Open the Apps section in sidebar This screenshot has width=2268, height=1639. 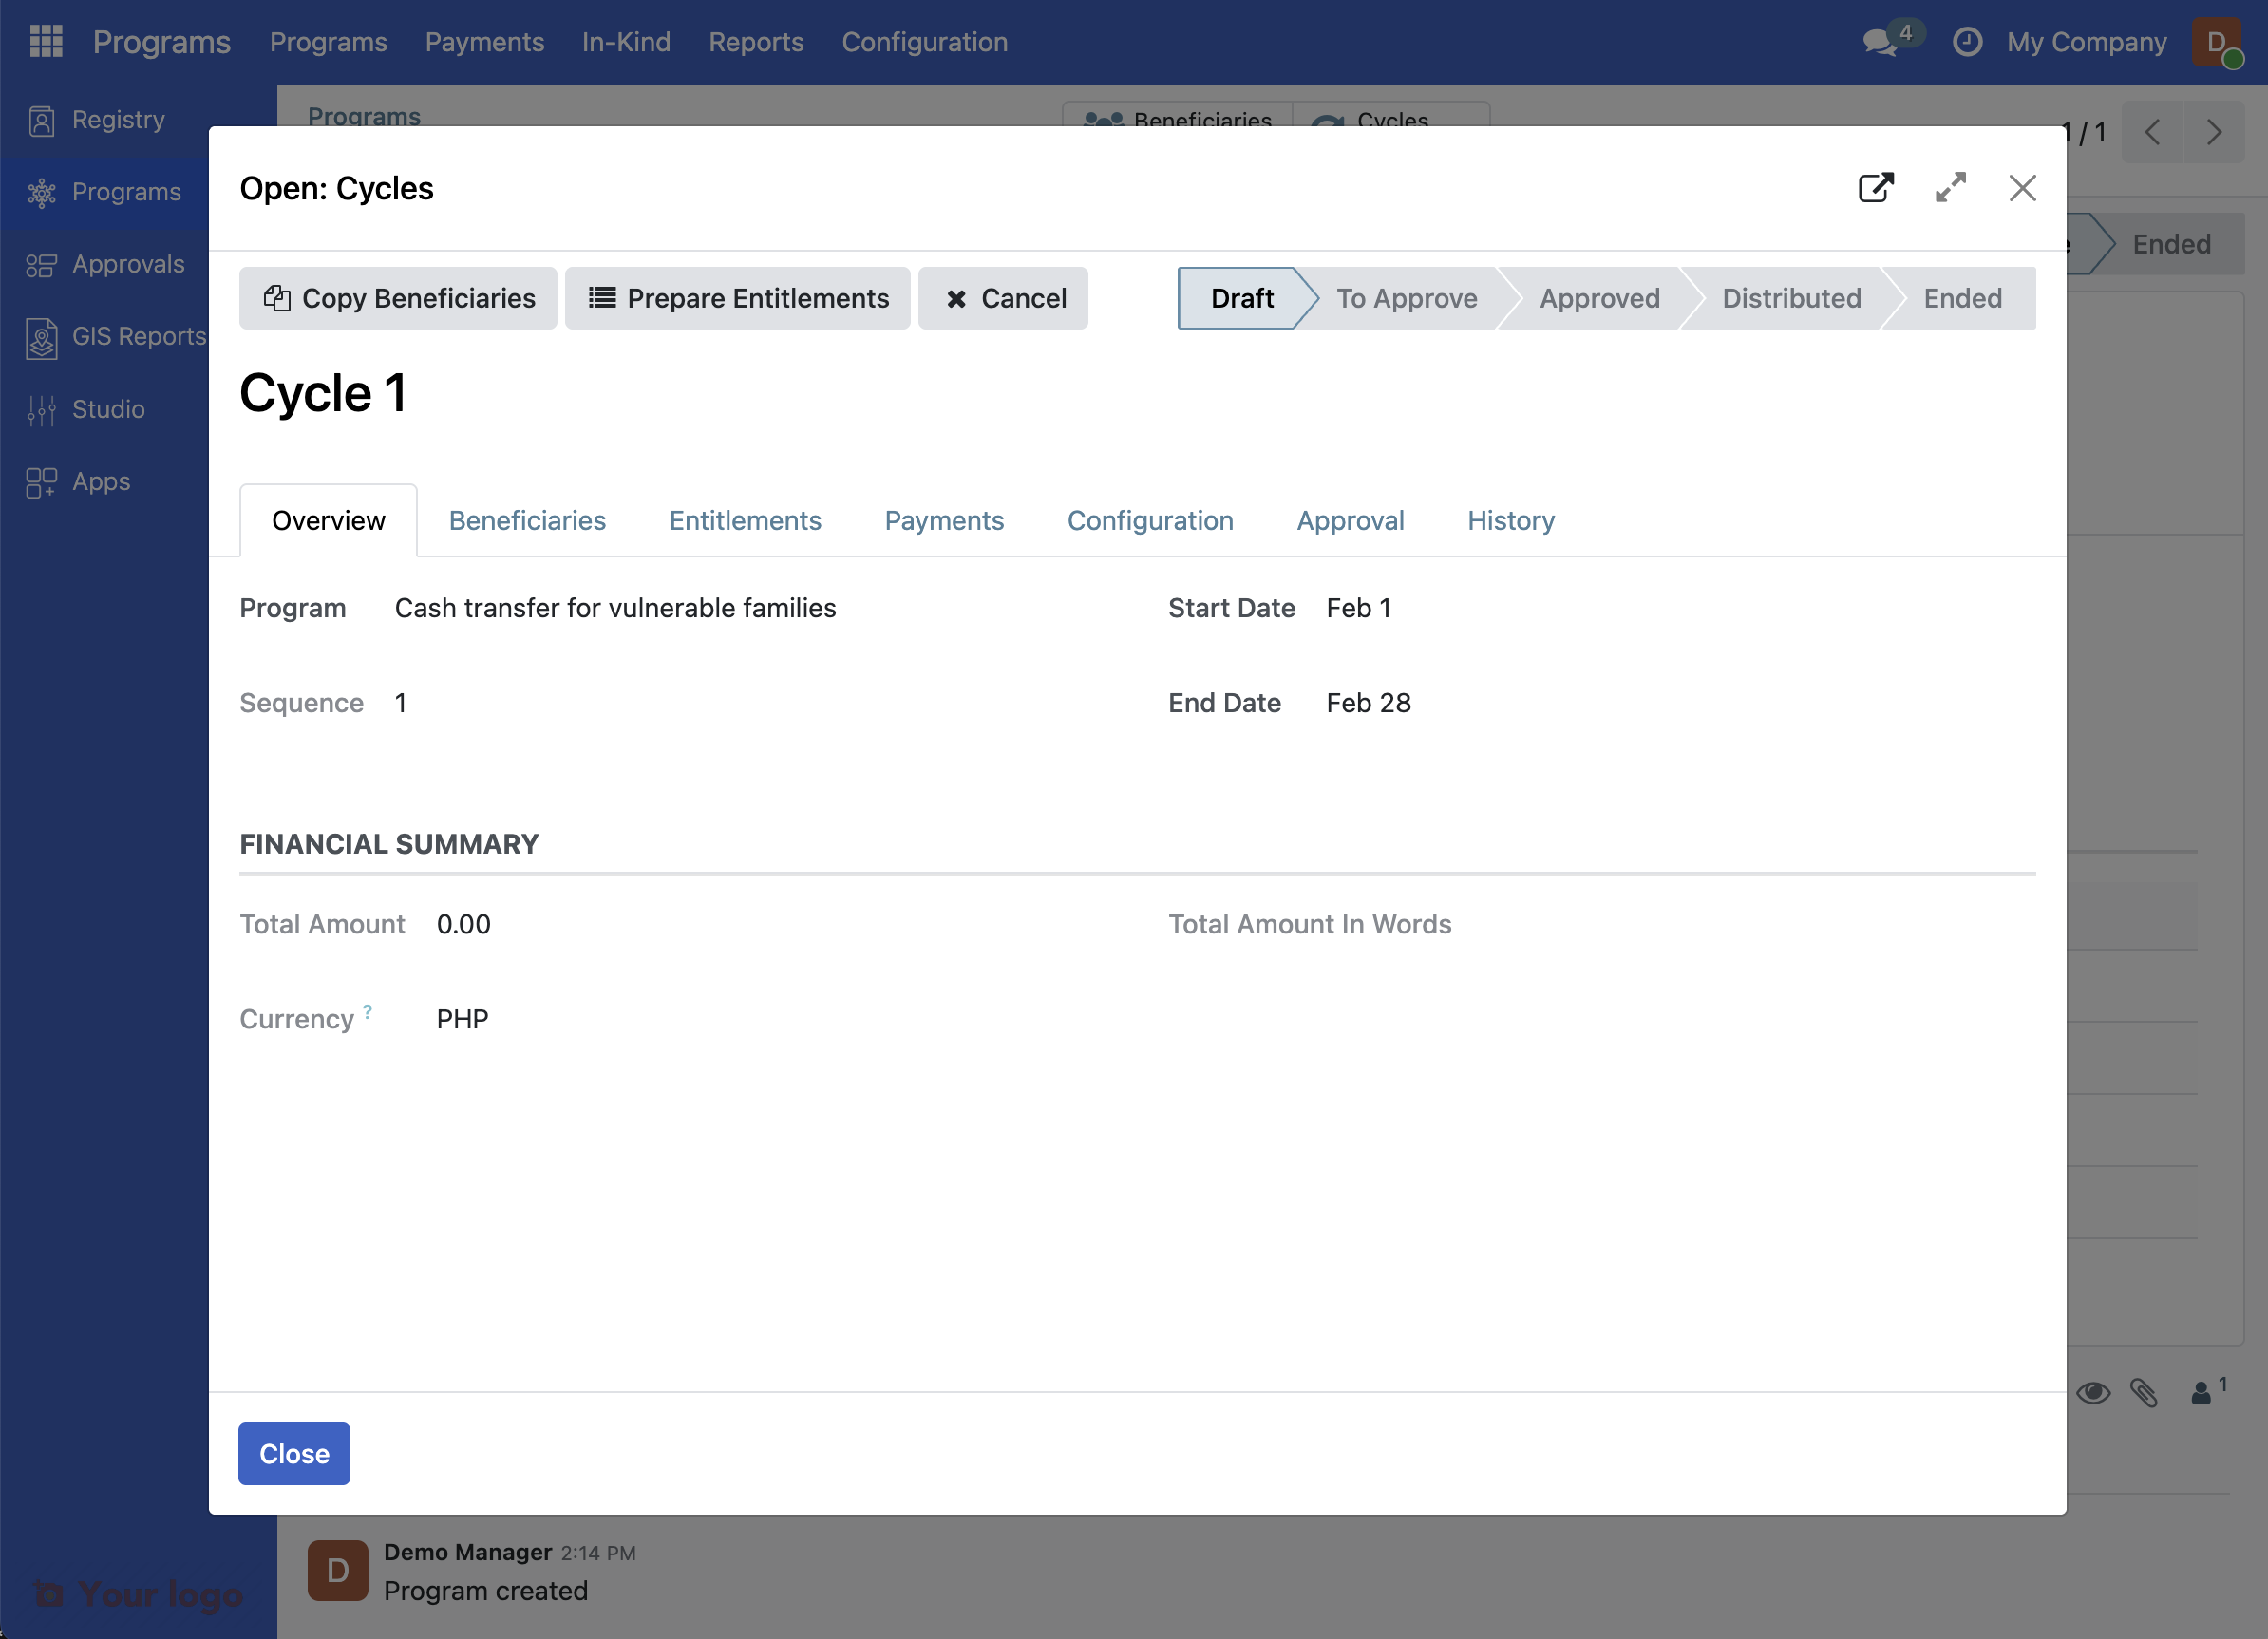coord(99,481)
